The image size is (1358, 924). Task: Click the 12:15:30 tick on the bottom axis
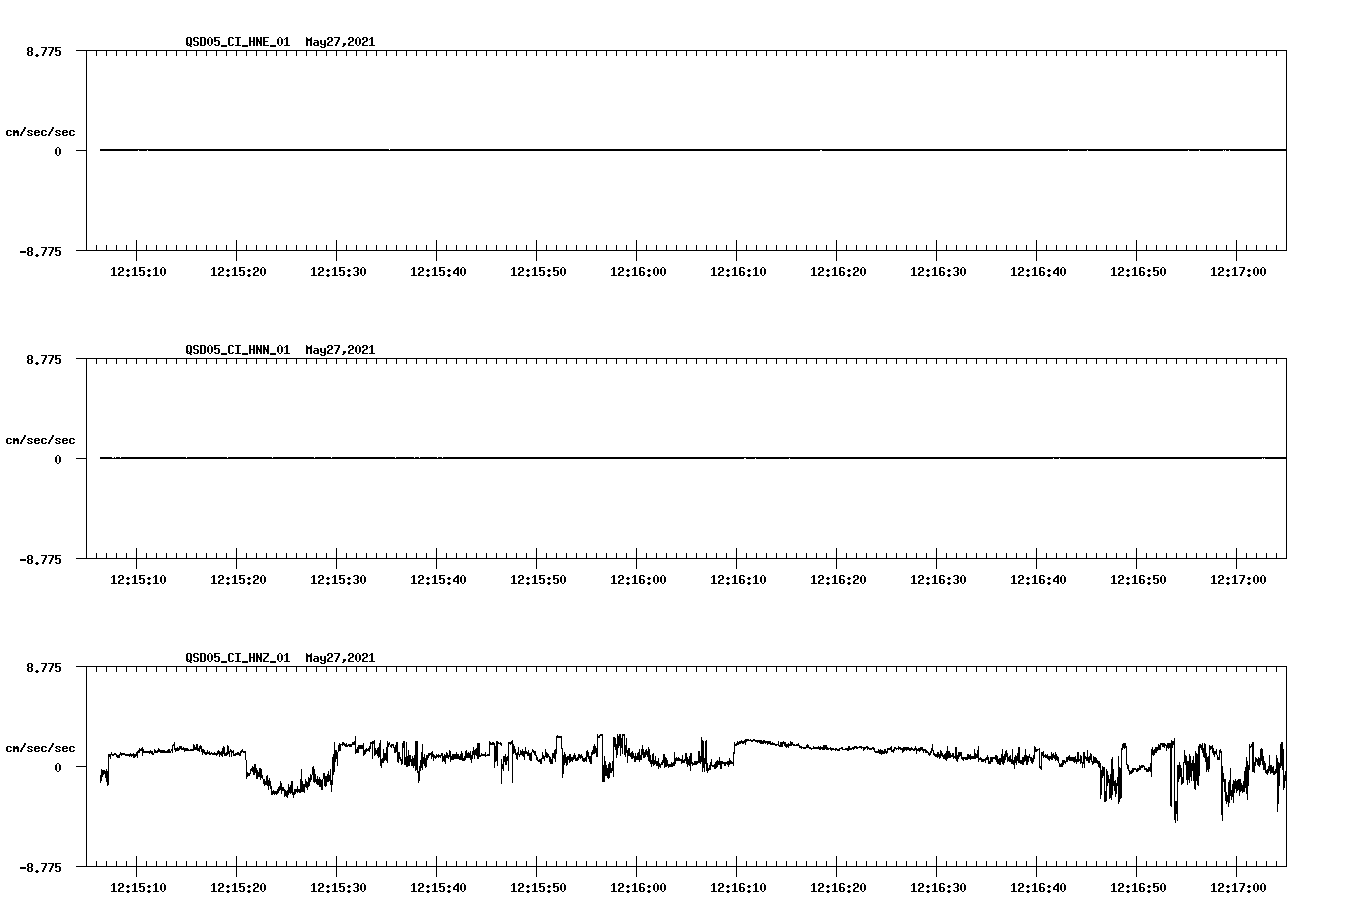(x=337, y=886)
